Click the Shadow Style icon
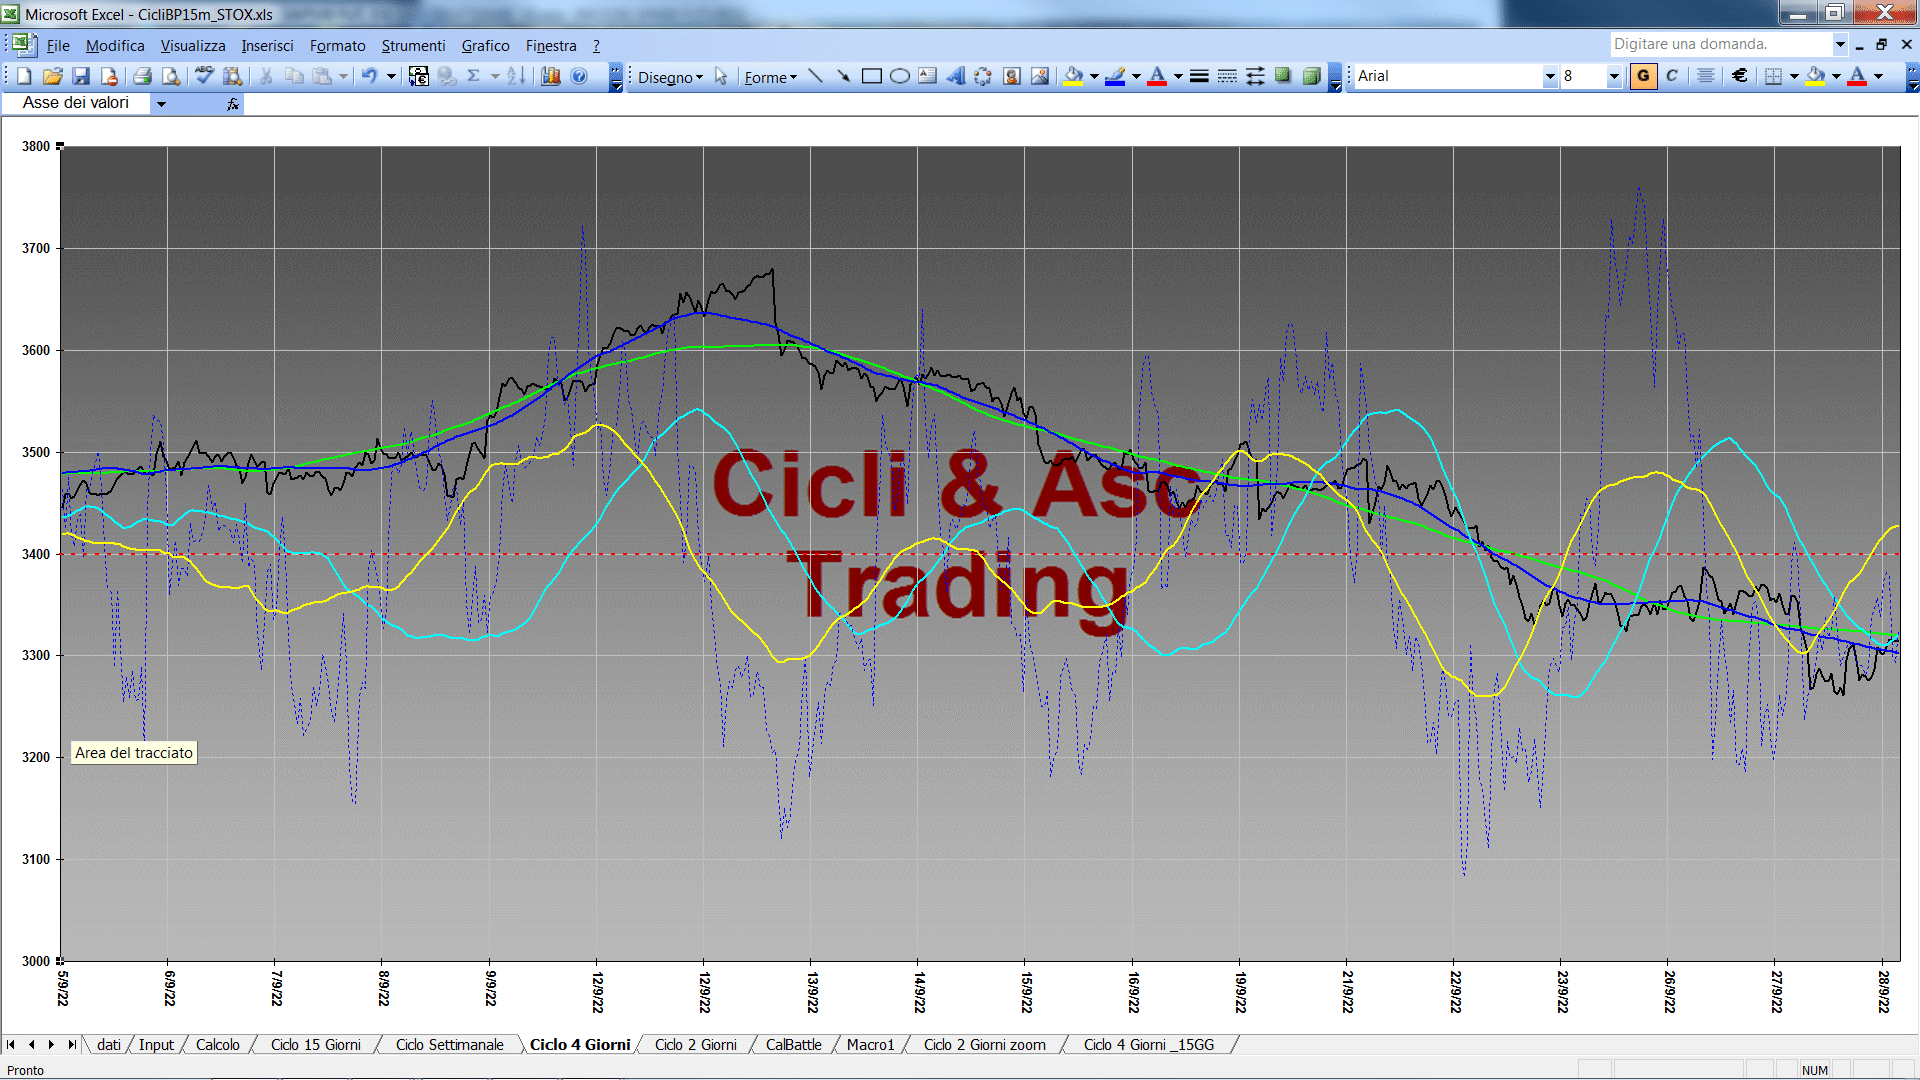The width and height of the screenshot is (1920, 1080). tap(1283, 76)
